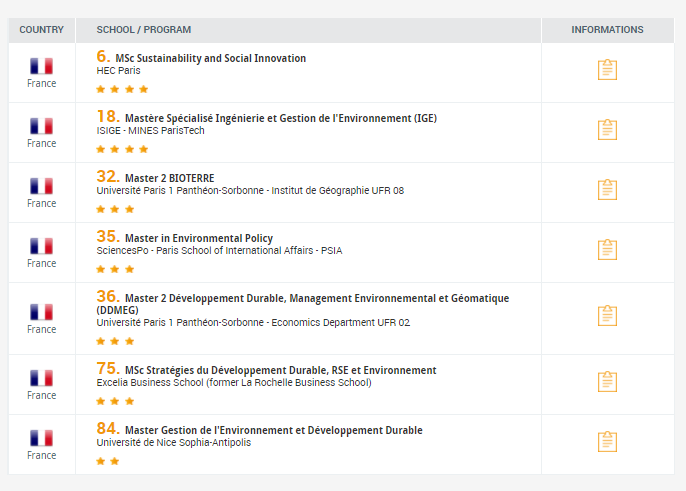
Task: Select SciencesPo Paris School of International Affairs text
Action: (219, 250)
